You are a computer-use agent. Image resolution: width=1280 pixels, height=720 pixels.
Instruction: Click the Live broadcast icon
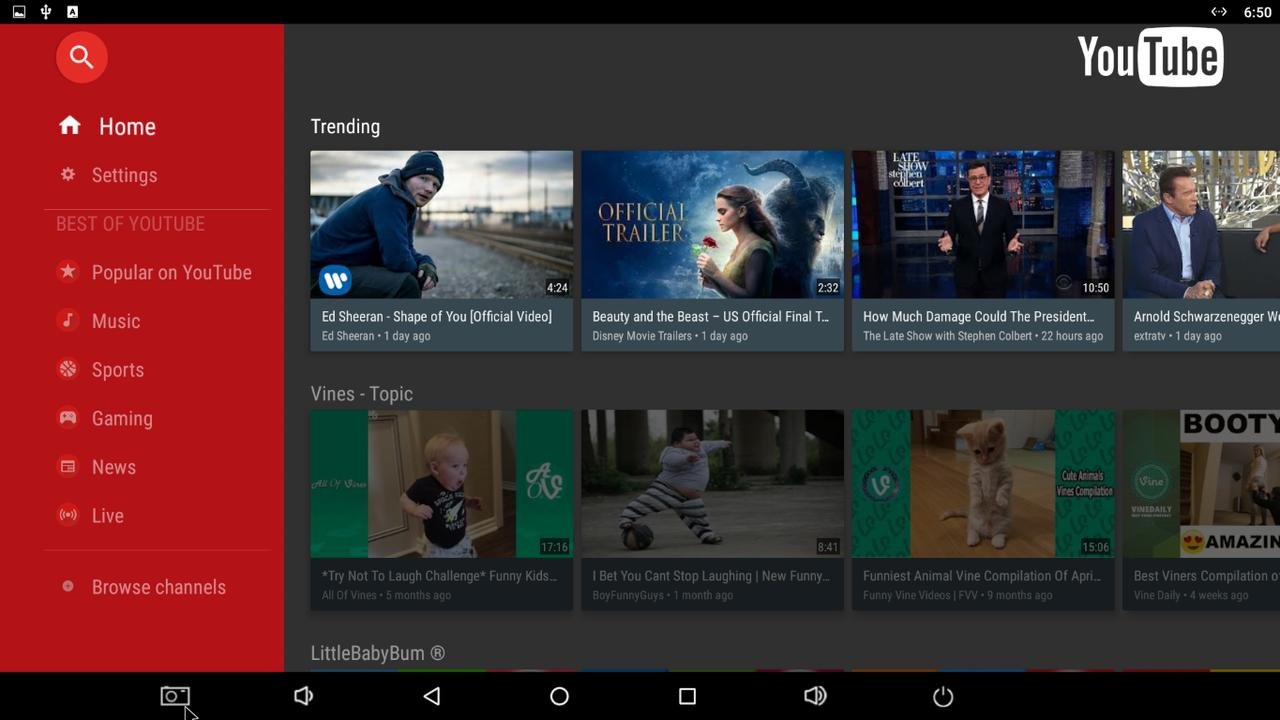68,515
